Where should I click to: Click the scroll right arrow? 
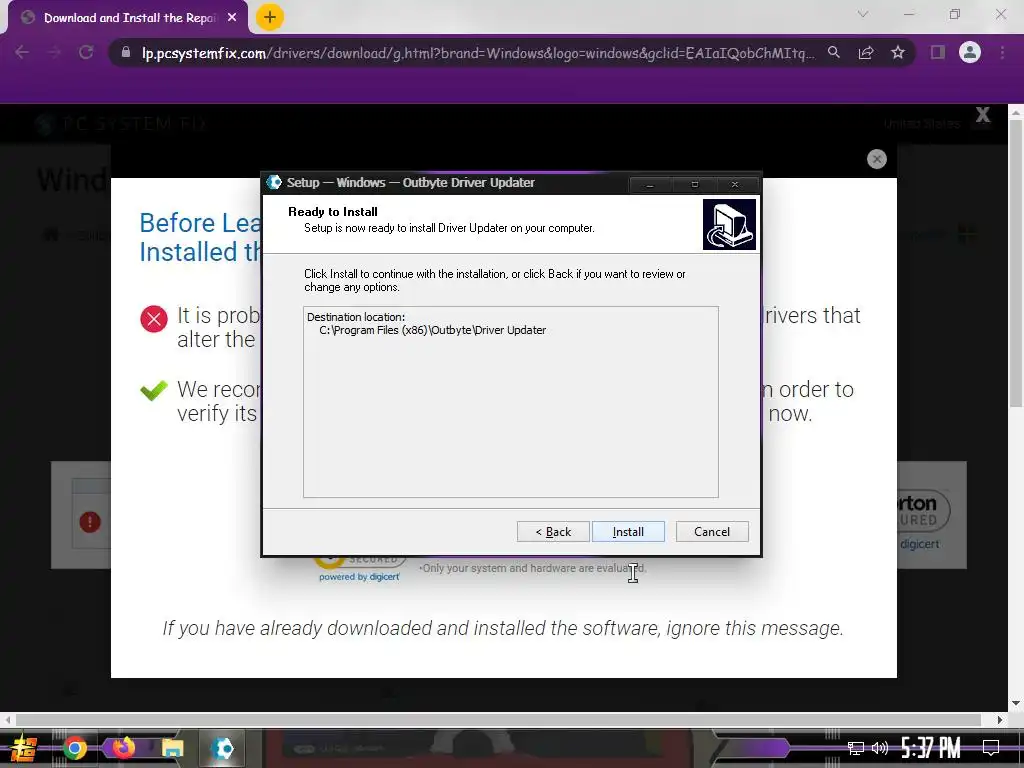point(1000,720)
